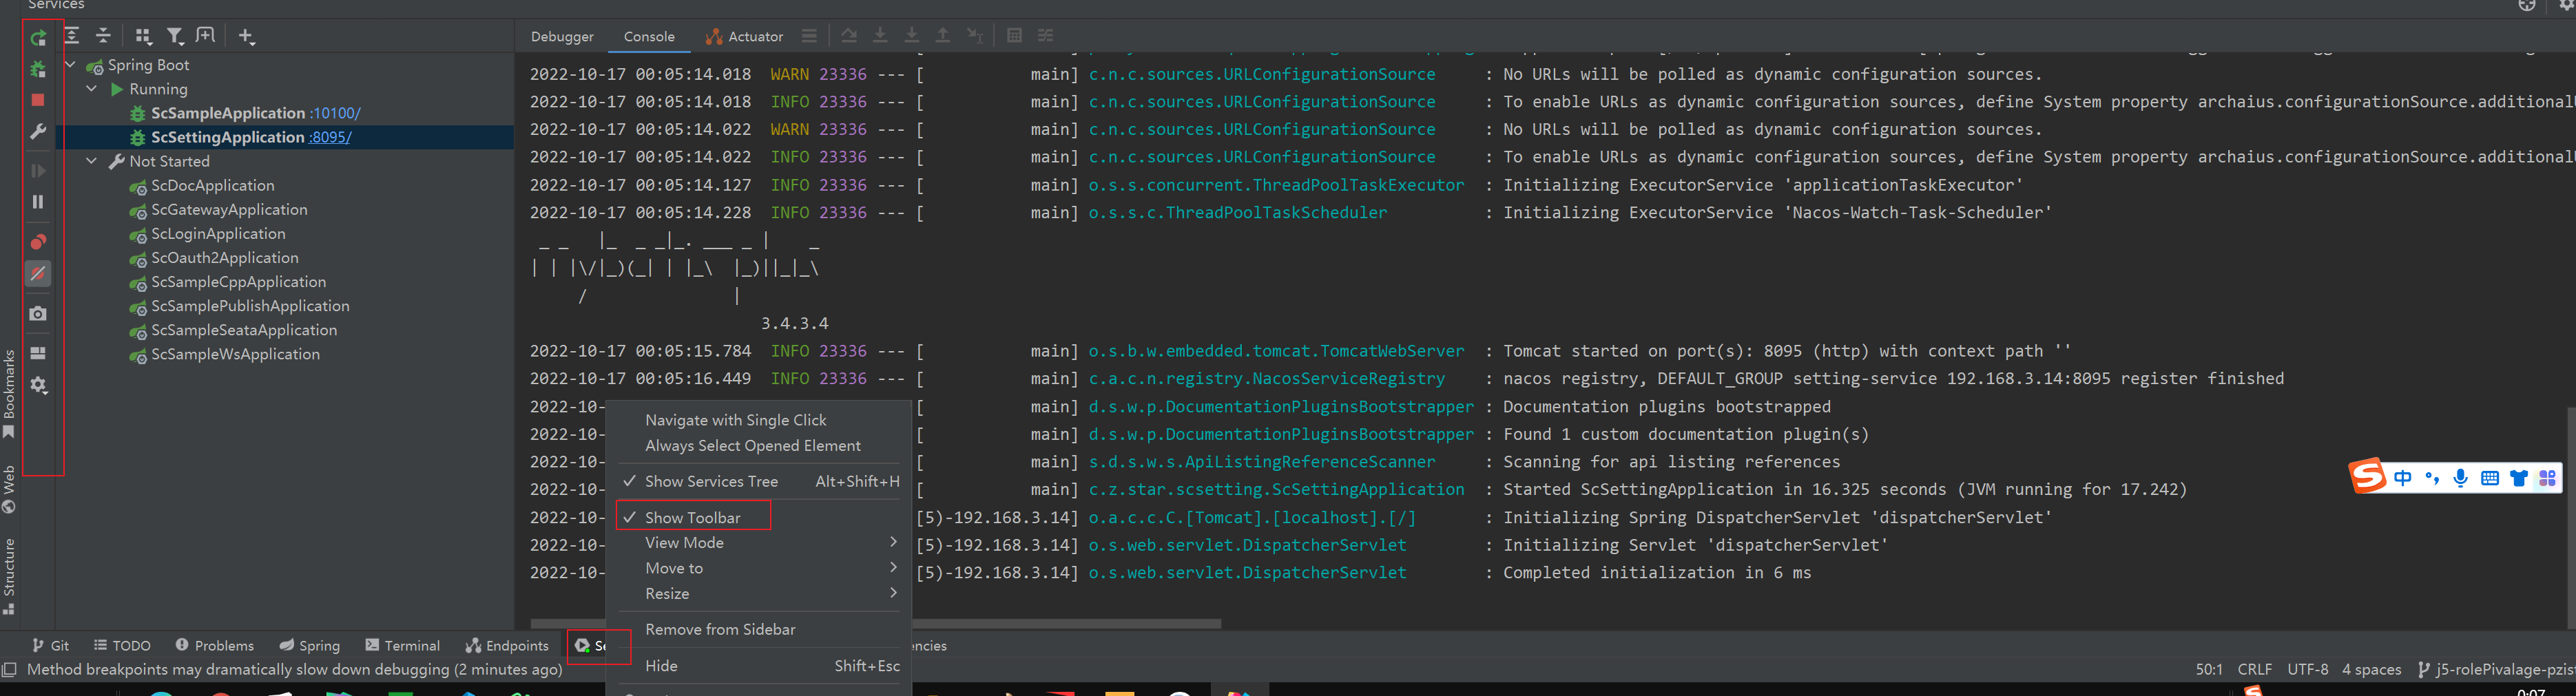This screenshot has width=2576, height=696.
Task: Expand the Move to submenu
Action: pos(759,568)
